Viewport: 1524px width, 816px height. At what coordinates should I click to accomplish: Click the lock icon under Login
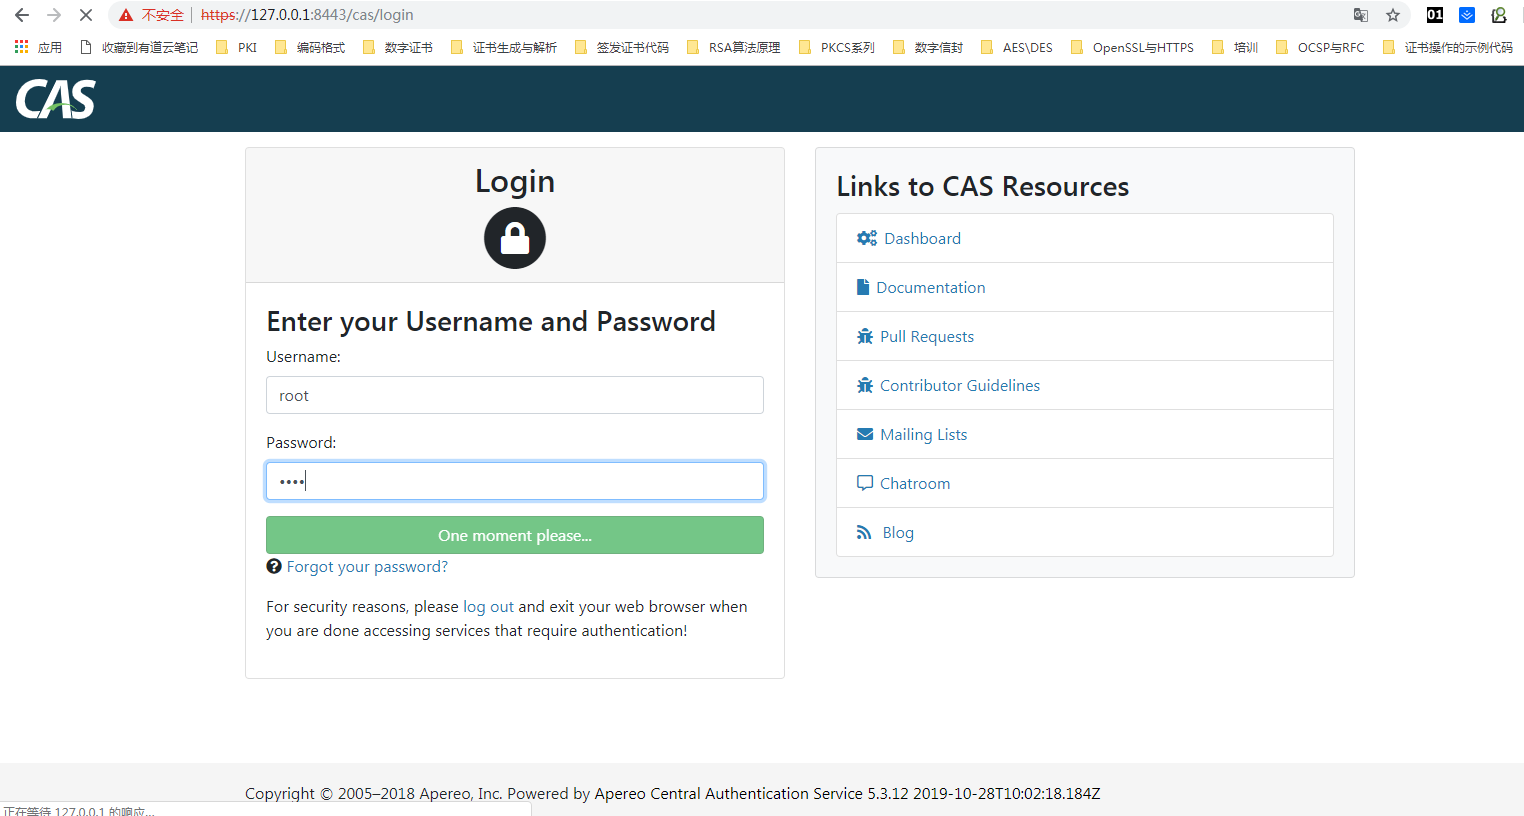[515, 238]
